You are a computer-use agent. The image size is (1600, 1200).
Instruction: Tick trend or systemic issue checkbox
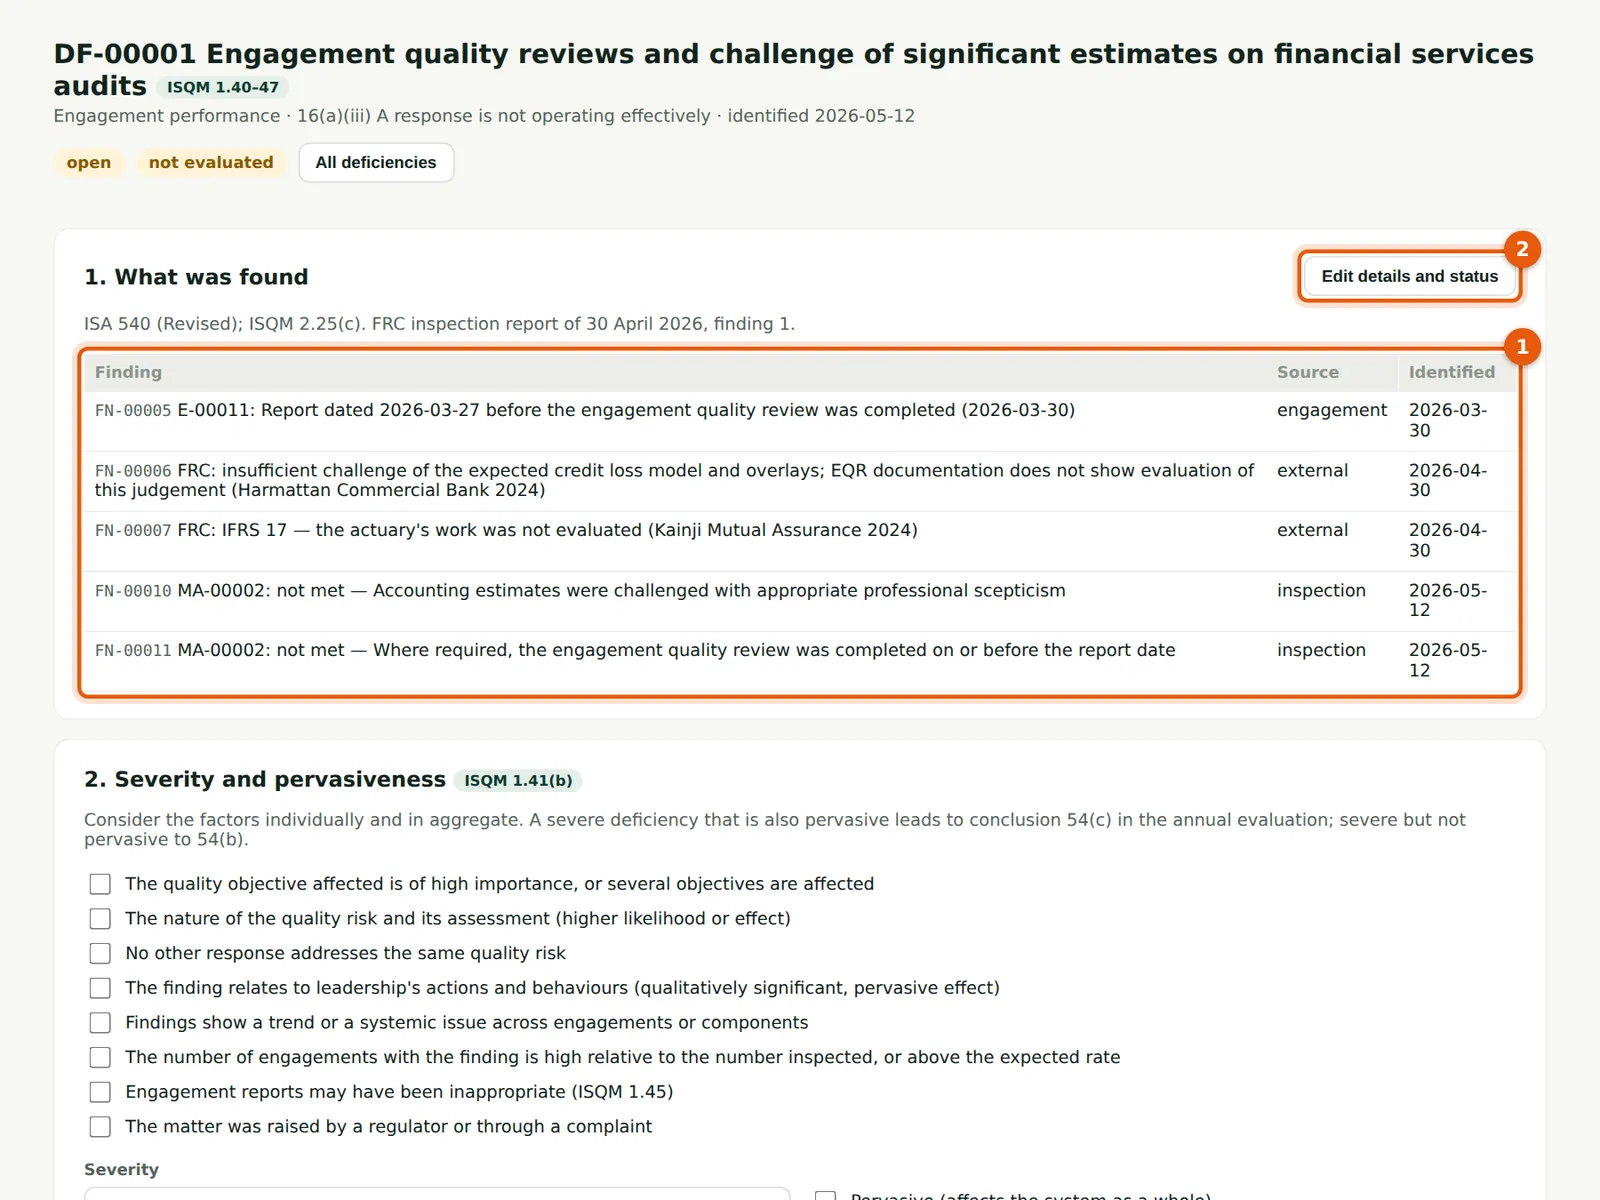100,1022
